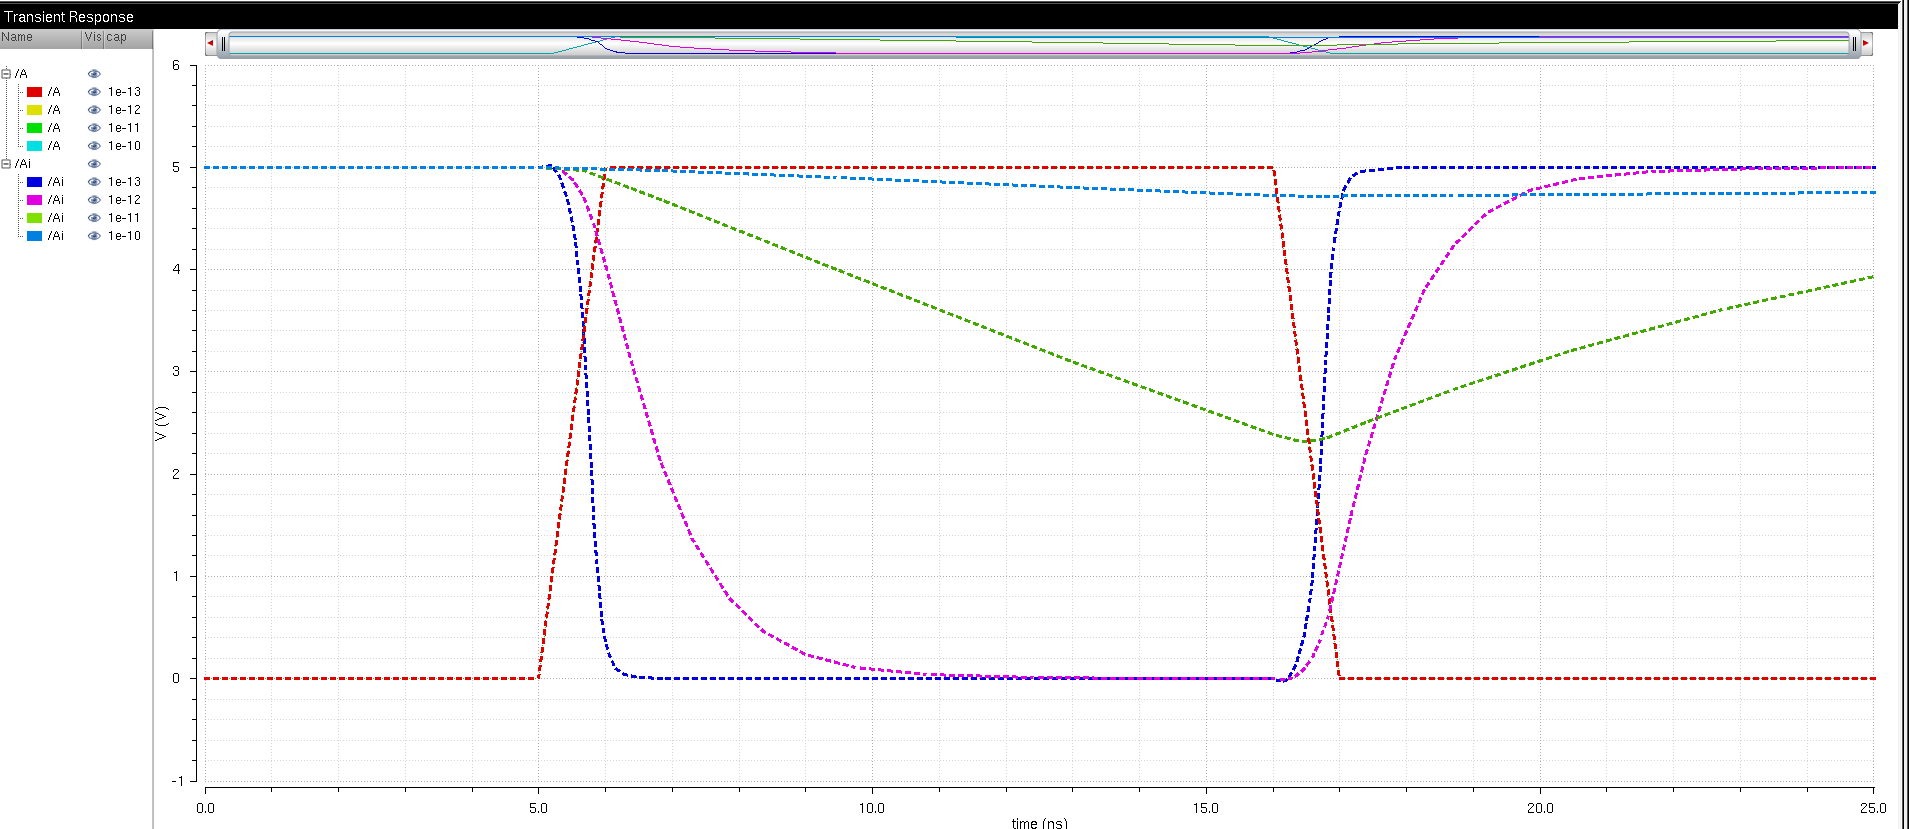The height and width of the screenshot is (829, 1909).
Task: Toggle visibility of /A 1e-12 trace
Action: coord(94,110)
